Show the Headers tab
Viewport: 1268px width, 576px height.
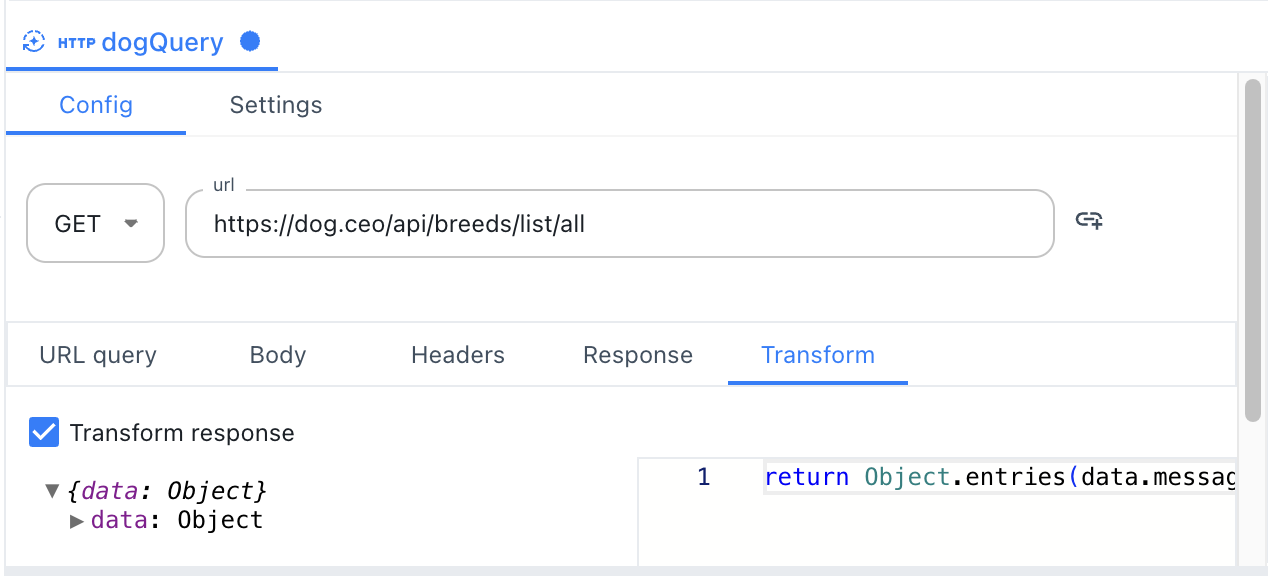coord(458,355)
